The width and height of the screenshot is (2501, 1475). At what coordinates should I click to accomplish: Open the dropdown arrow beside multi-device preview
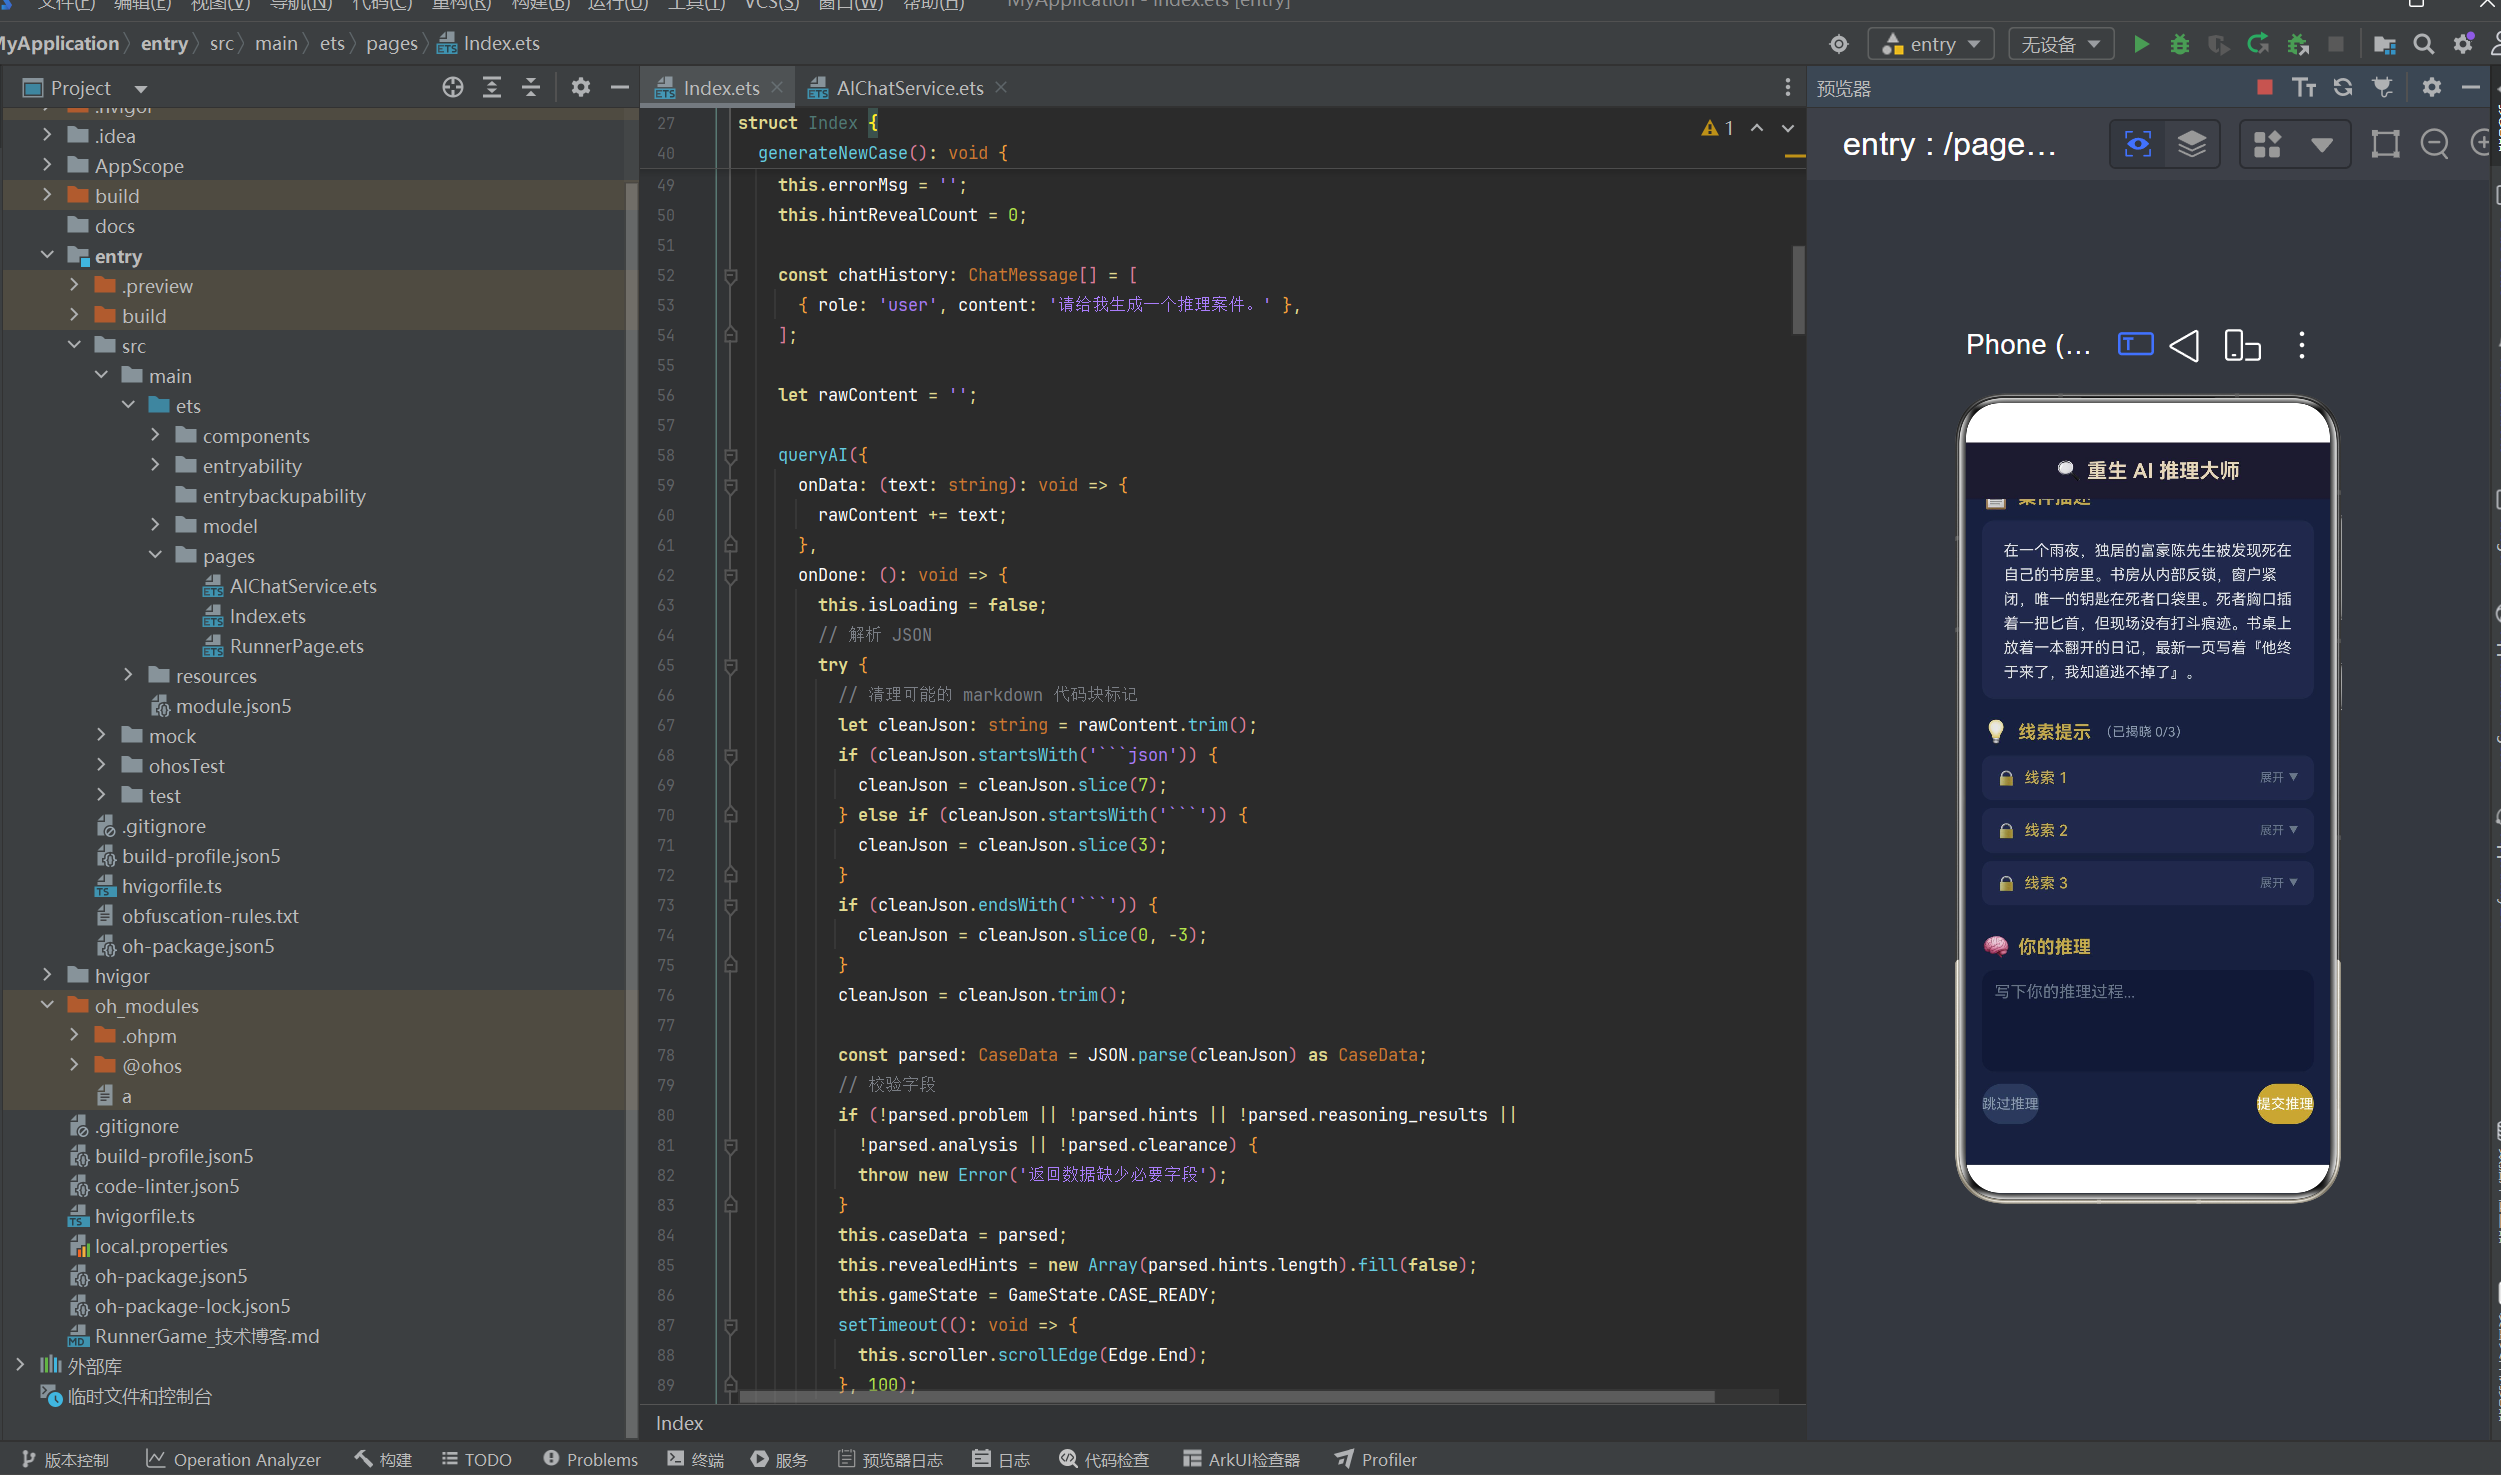click(2322, 145)
